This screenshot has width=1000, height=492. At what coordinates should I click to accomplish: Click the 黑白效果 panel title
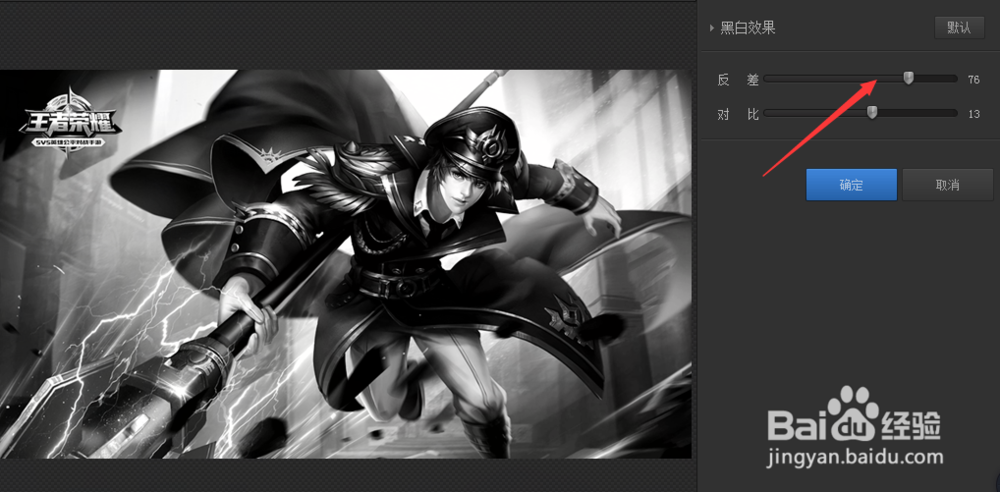coord(747,28)
